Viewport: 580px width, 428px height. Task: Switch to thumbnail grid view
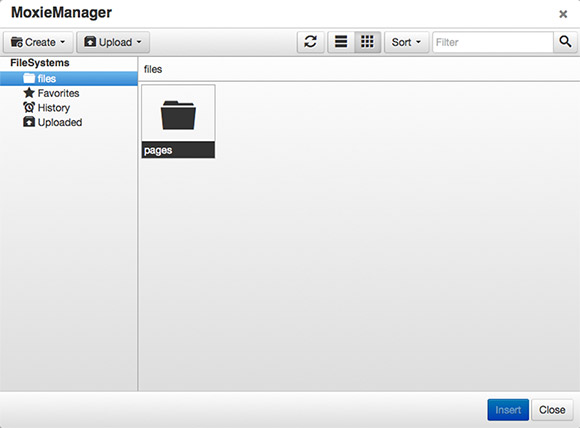click(367, 42)
